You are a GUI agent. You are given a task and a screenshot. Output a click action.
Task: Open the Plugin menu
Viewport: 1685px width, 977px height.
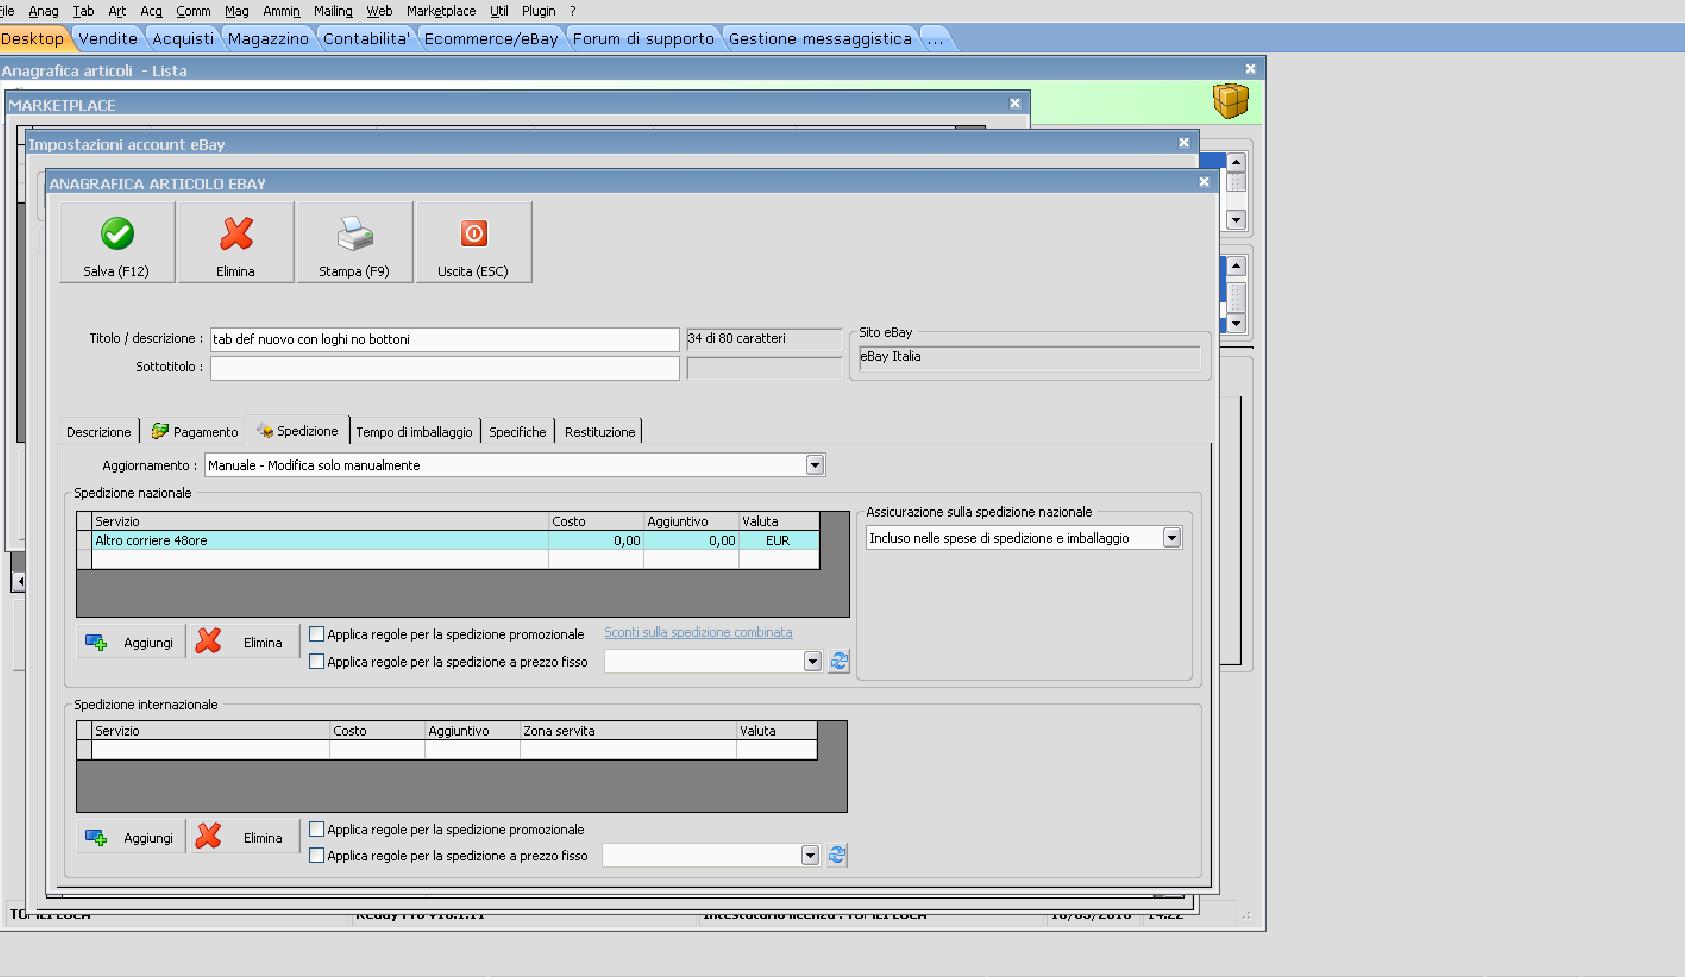point(538,11)
